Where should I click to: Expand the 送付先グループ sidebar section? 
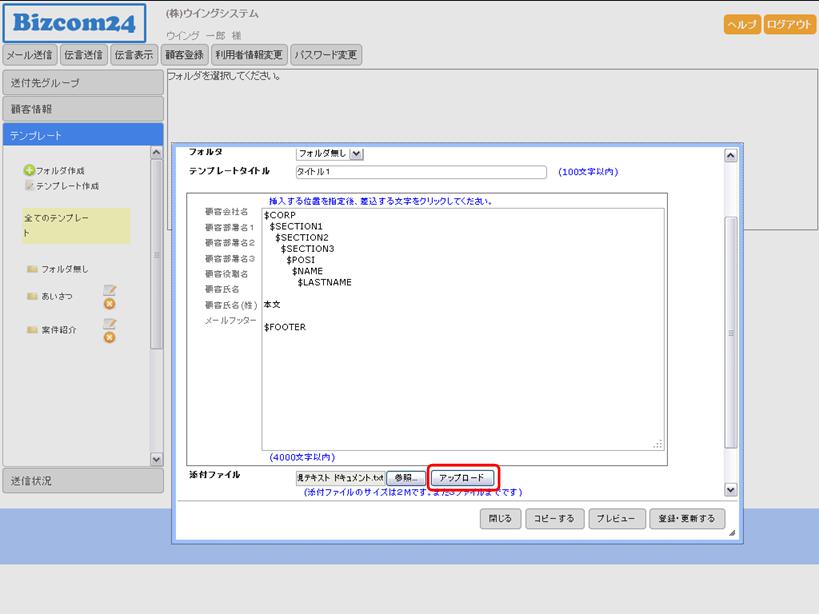point(82,83)
